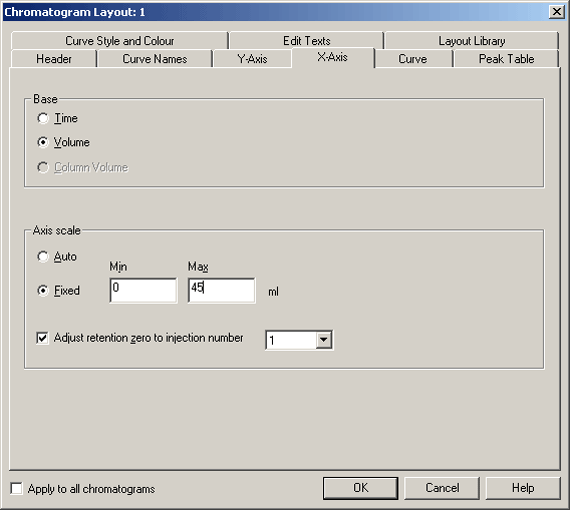Switch to the Y-Axis tab
Image resolution: width=570 pixels, height=510 pixels.
coord(252,59)
